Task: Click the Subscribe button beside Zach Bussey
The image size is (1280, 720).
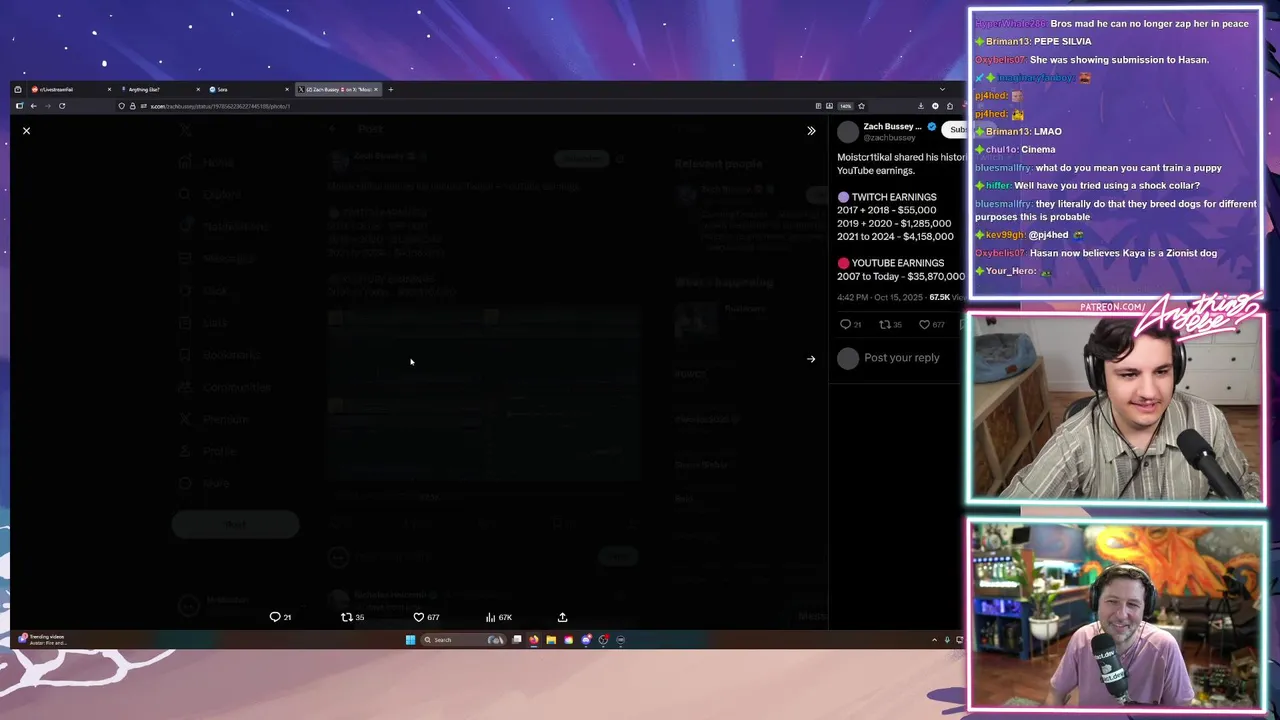Action: (x=954, y=130)
